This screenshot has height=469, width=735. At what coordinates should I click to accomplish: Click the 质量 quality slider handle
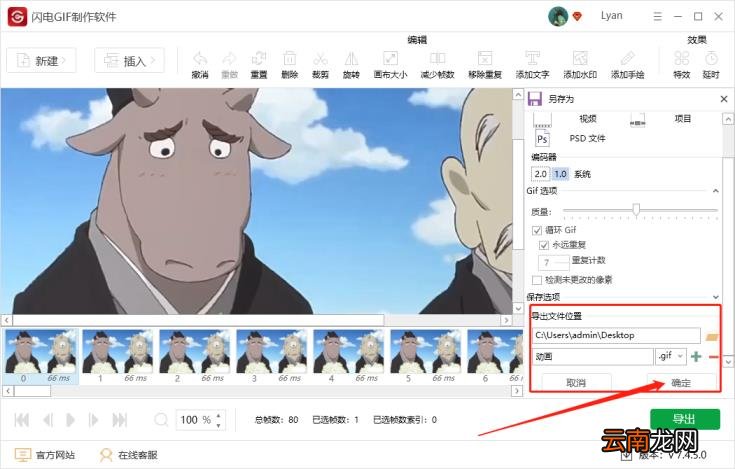pos(636,209)
